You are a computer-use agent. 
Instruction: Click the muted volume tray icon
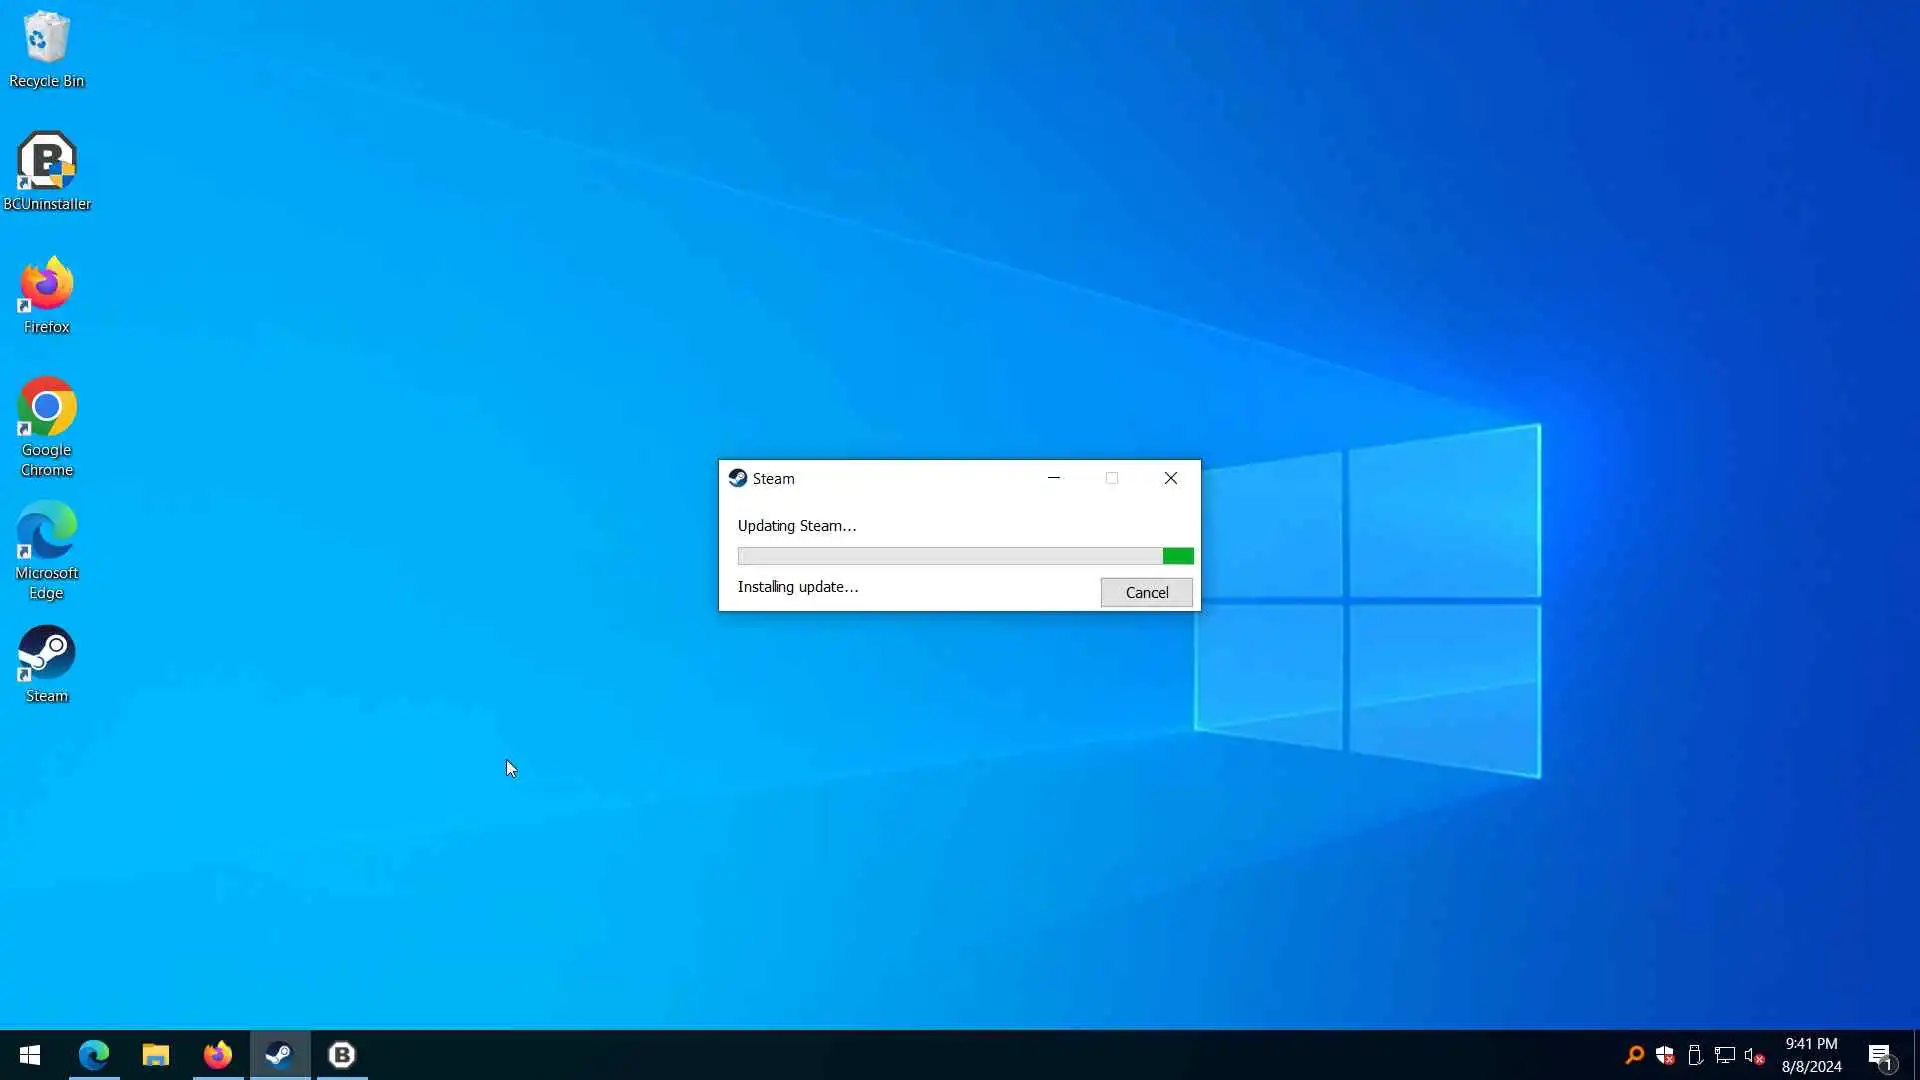coord(1753,1055)
